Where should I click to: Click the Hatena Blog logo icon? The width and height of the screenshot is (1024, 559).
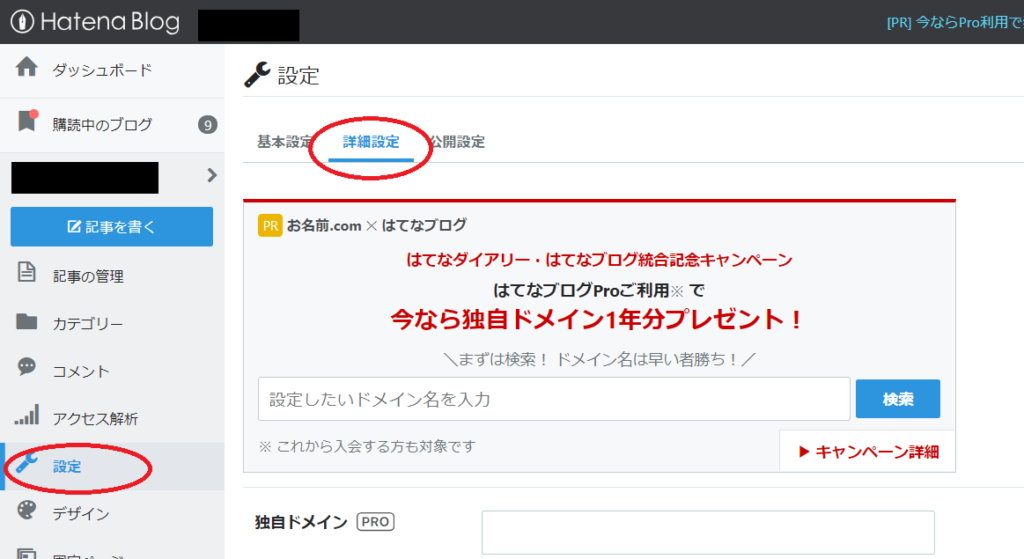click(22, 22)
